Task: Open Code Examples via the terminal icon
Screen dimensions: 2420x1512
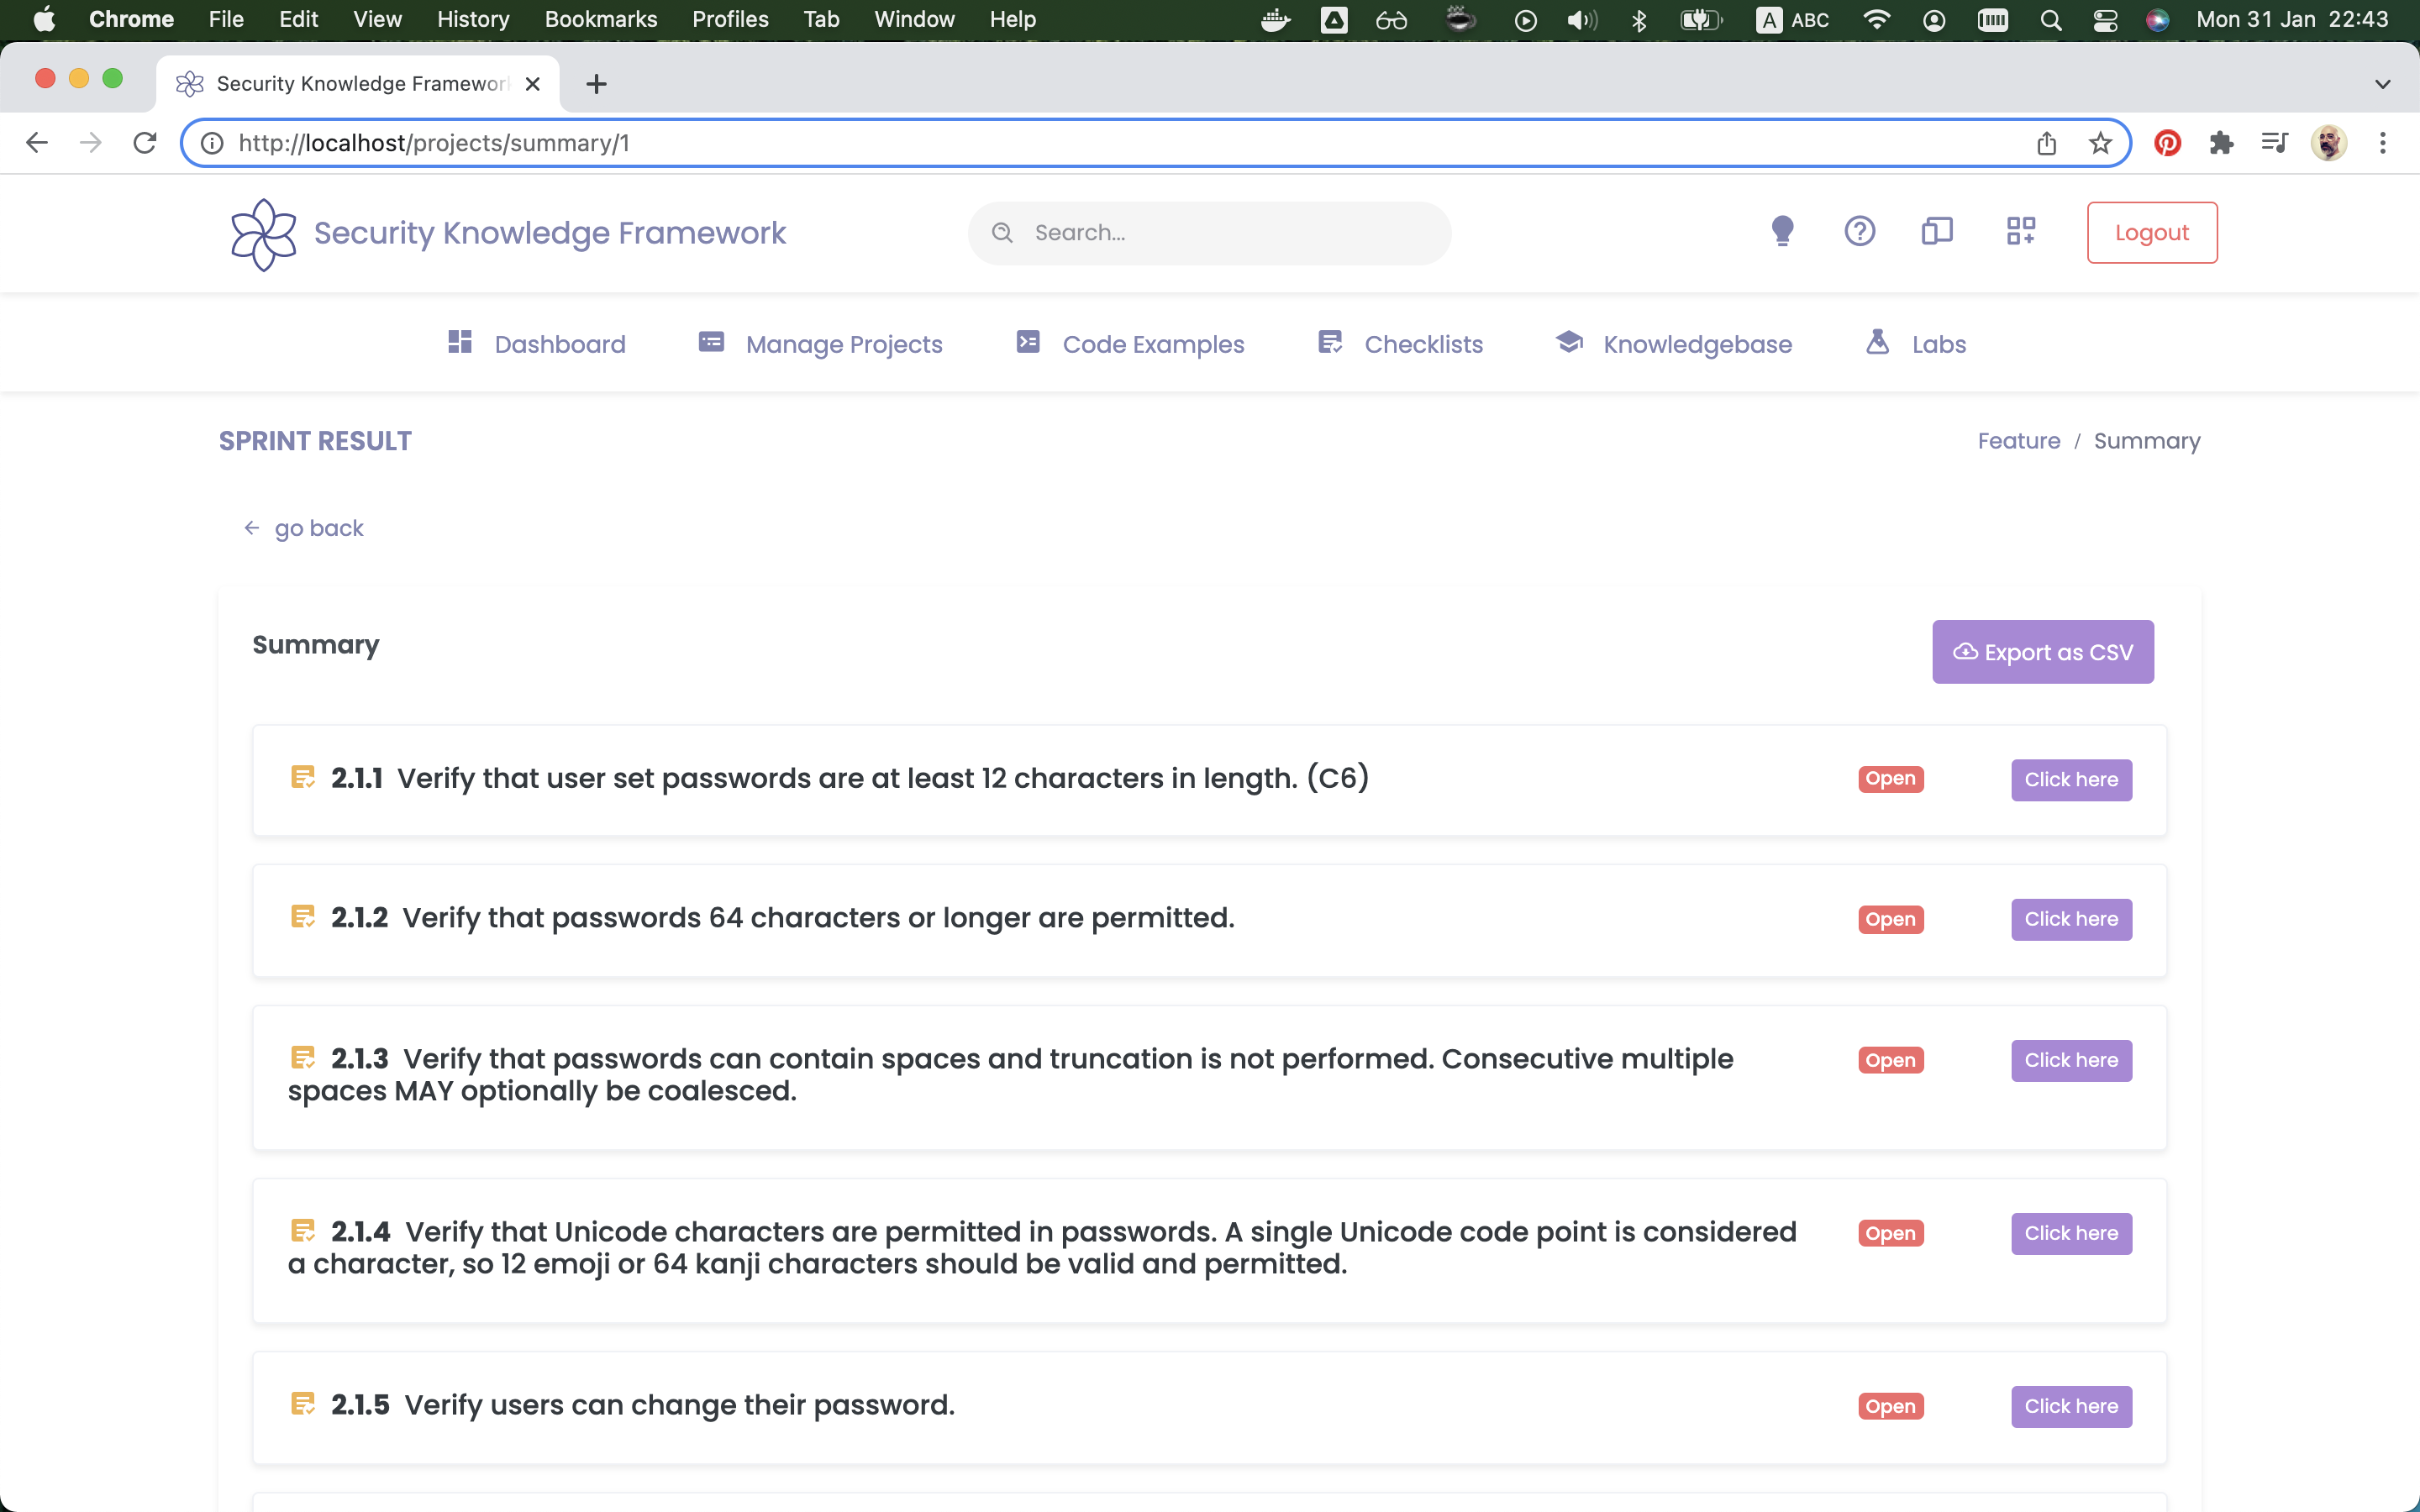Action: point(1027,342)
